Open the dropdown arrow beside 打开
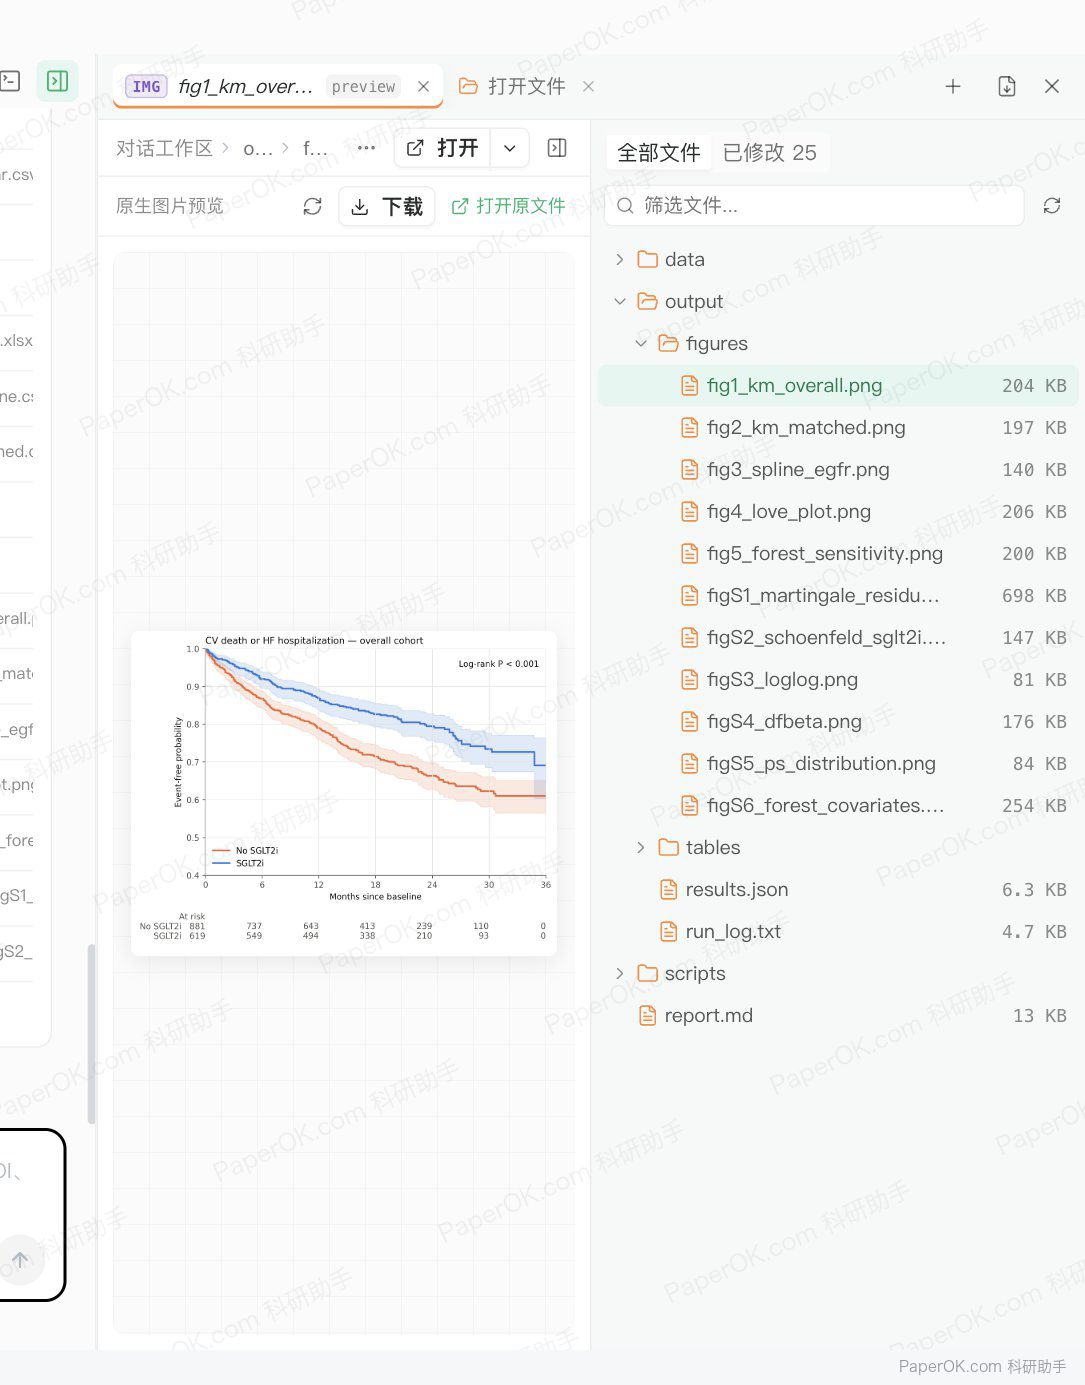 coord(510,148)
